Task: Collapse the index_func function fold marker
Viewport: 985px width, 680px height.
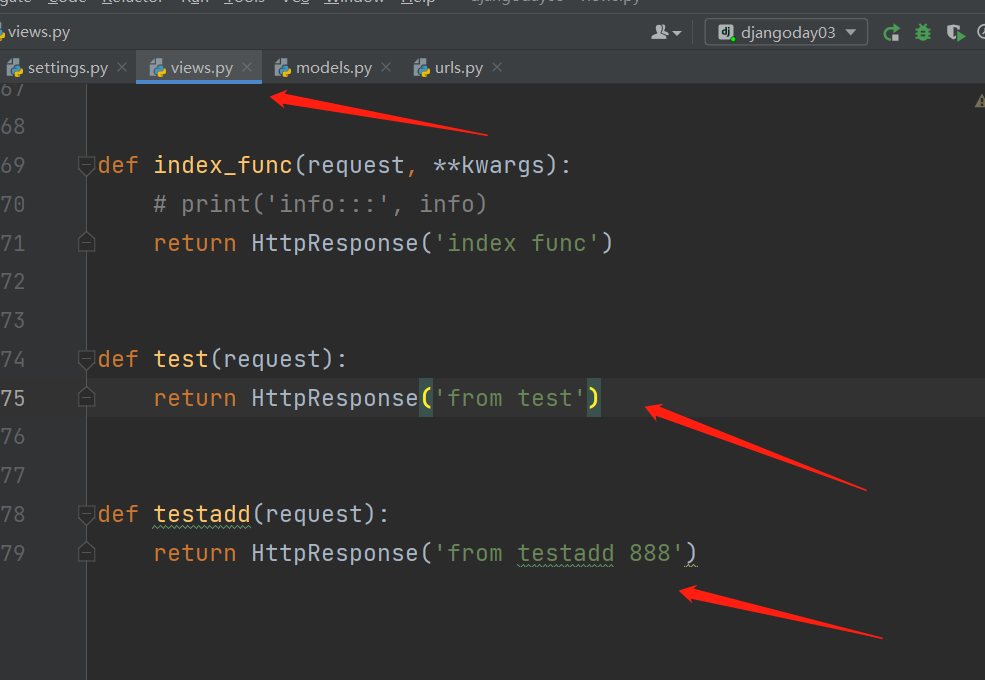Action: pos(86,165)
